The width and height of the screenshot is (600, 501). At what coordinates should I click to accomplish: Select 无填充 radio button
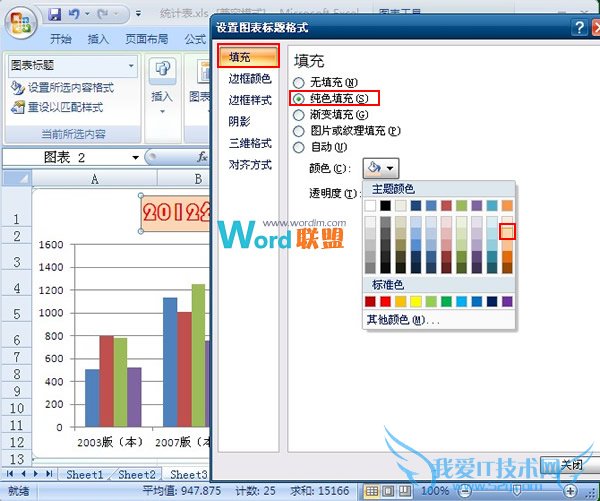[298, 82]
